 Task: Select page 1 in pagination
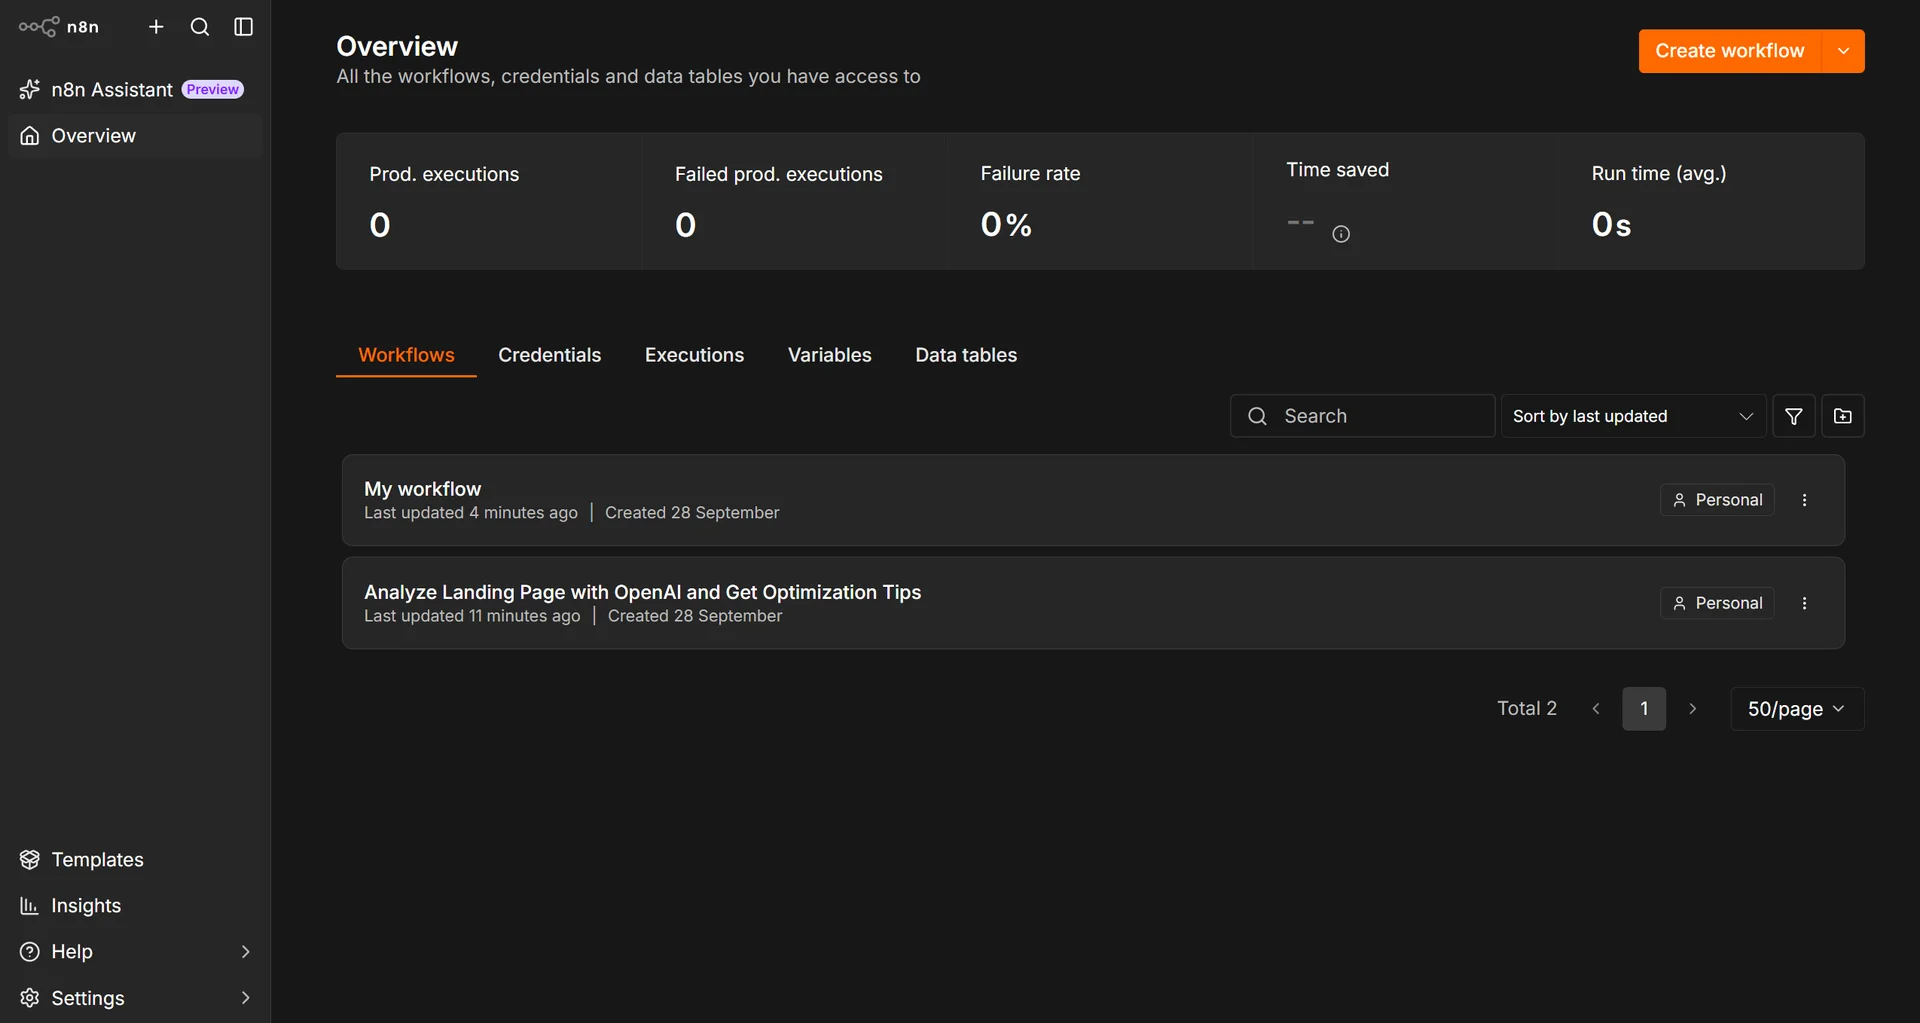[1644, 709]
